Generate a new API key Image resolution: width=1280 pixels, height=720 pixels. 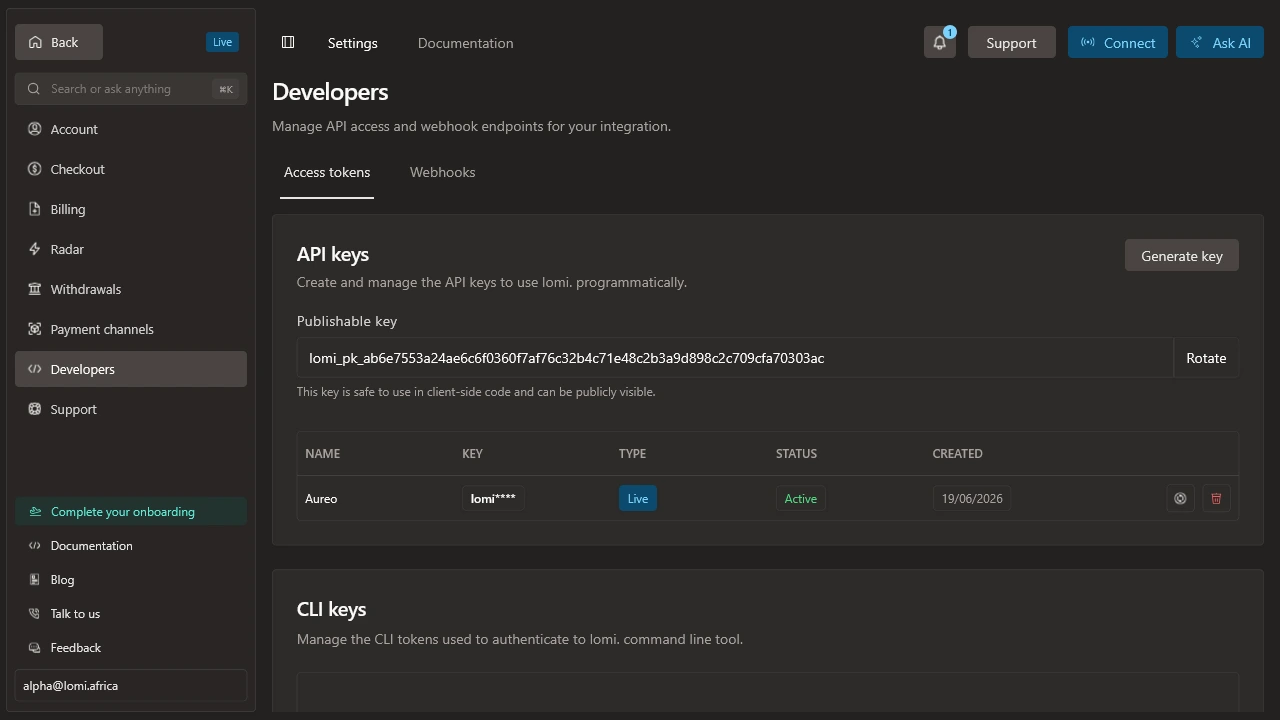[1181, 256]
